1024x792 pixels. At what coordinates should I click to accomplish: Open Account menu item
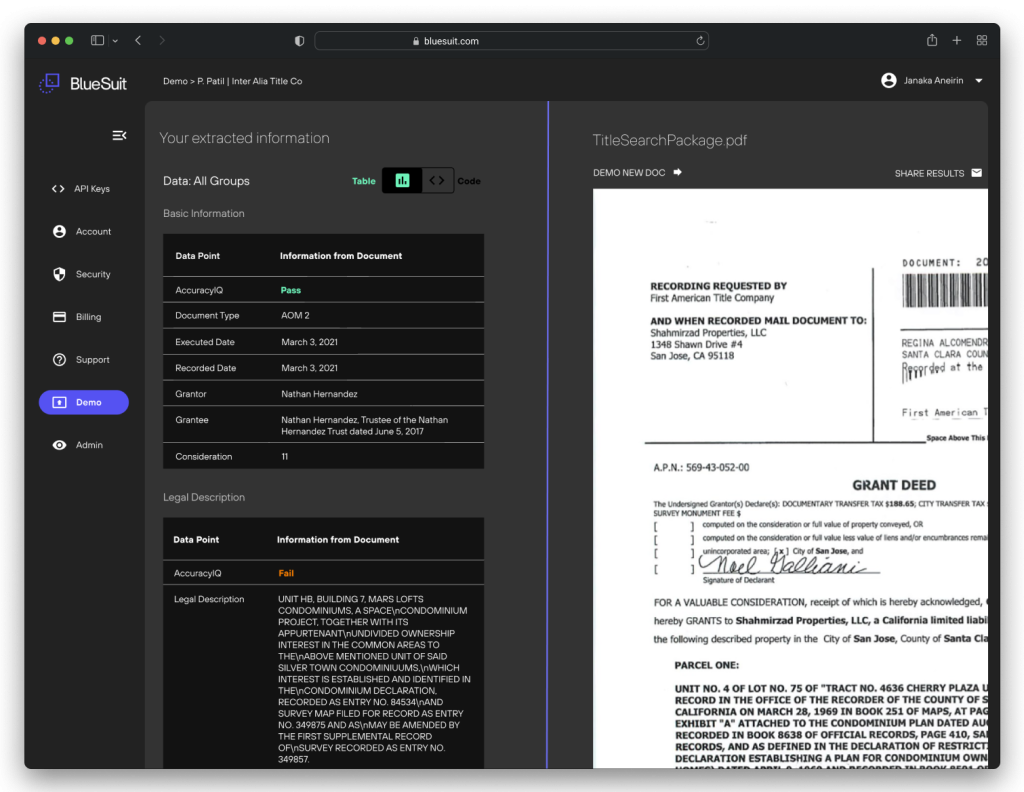click(84, 231)
